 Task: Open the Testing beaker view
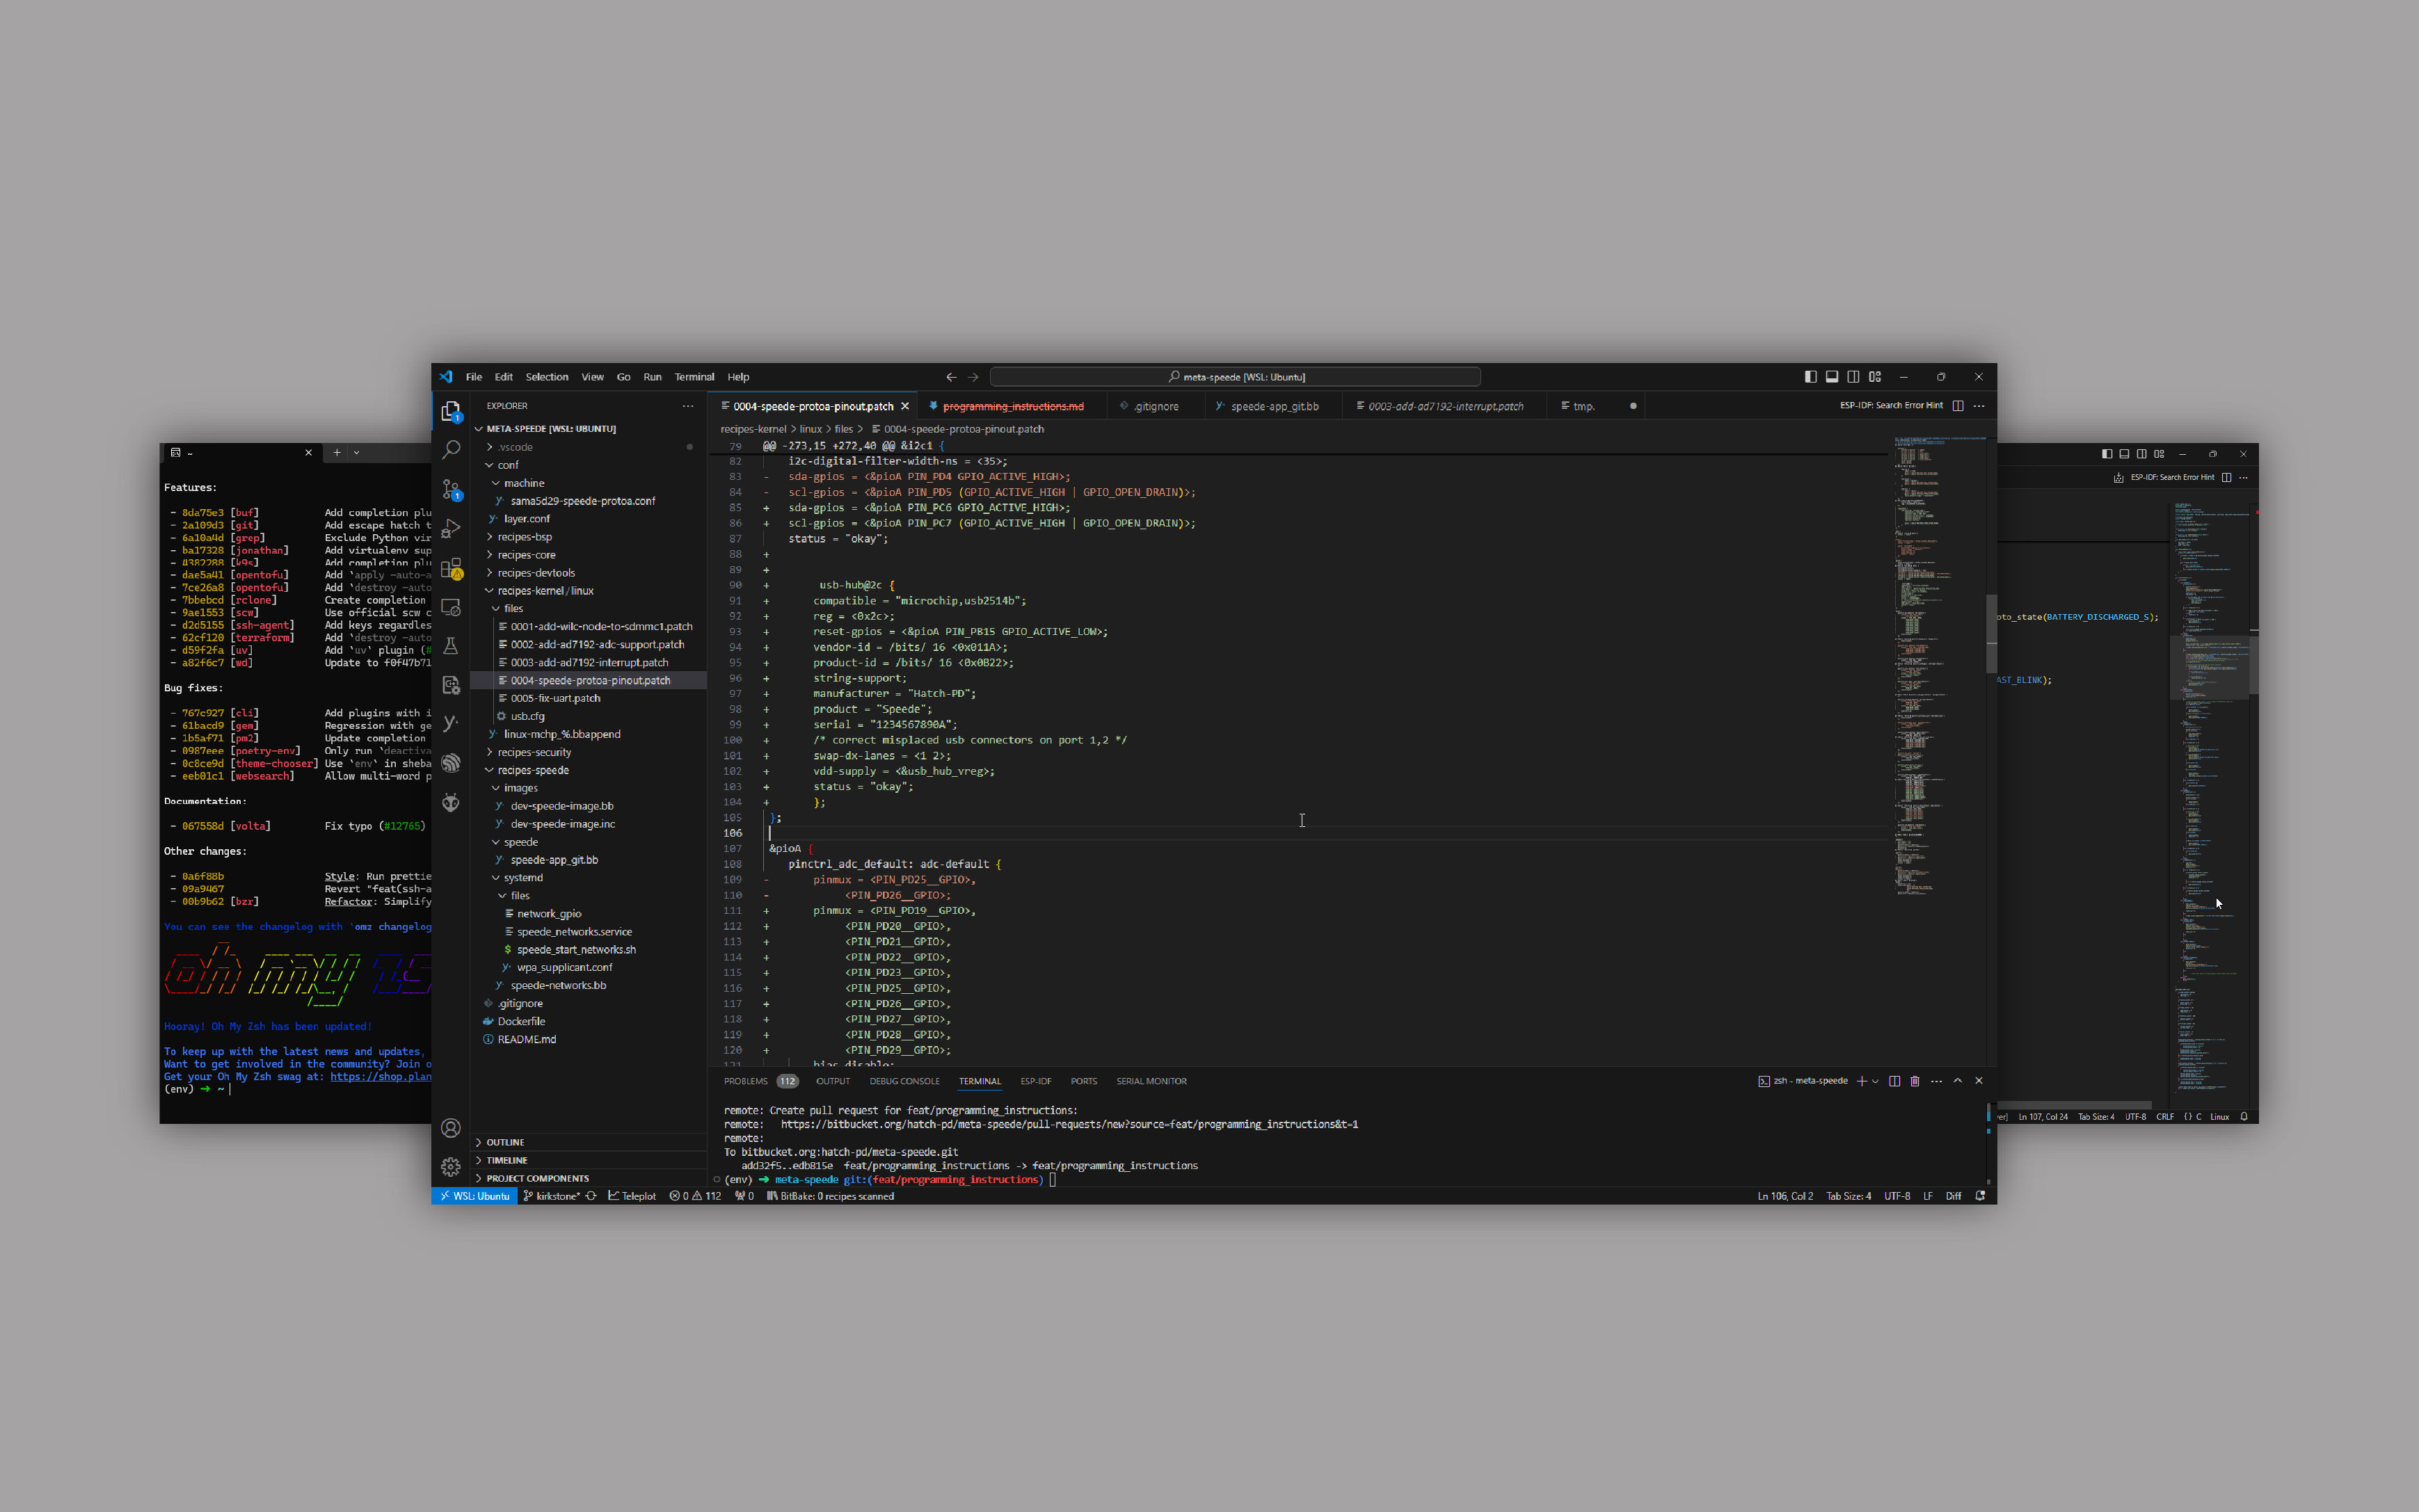tap(451, 646)
